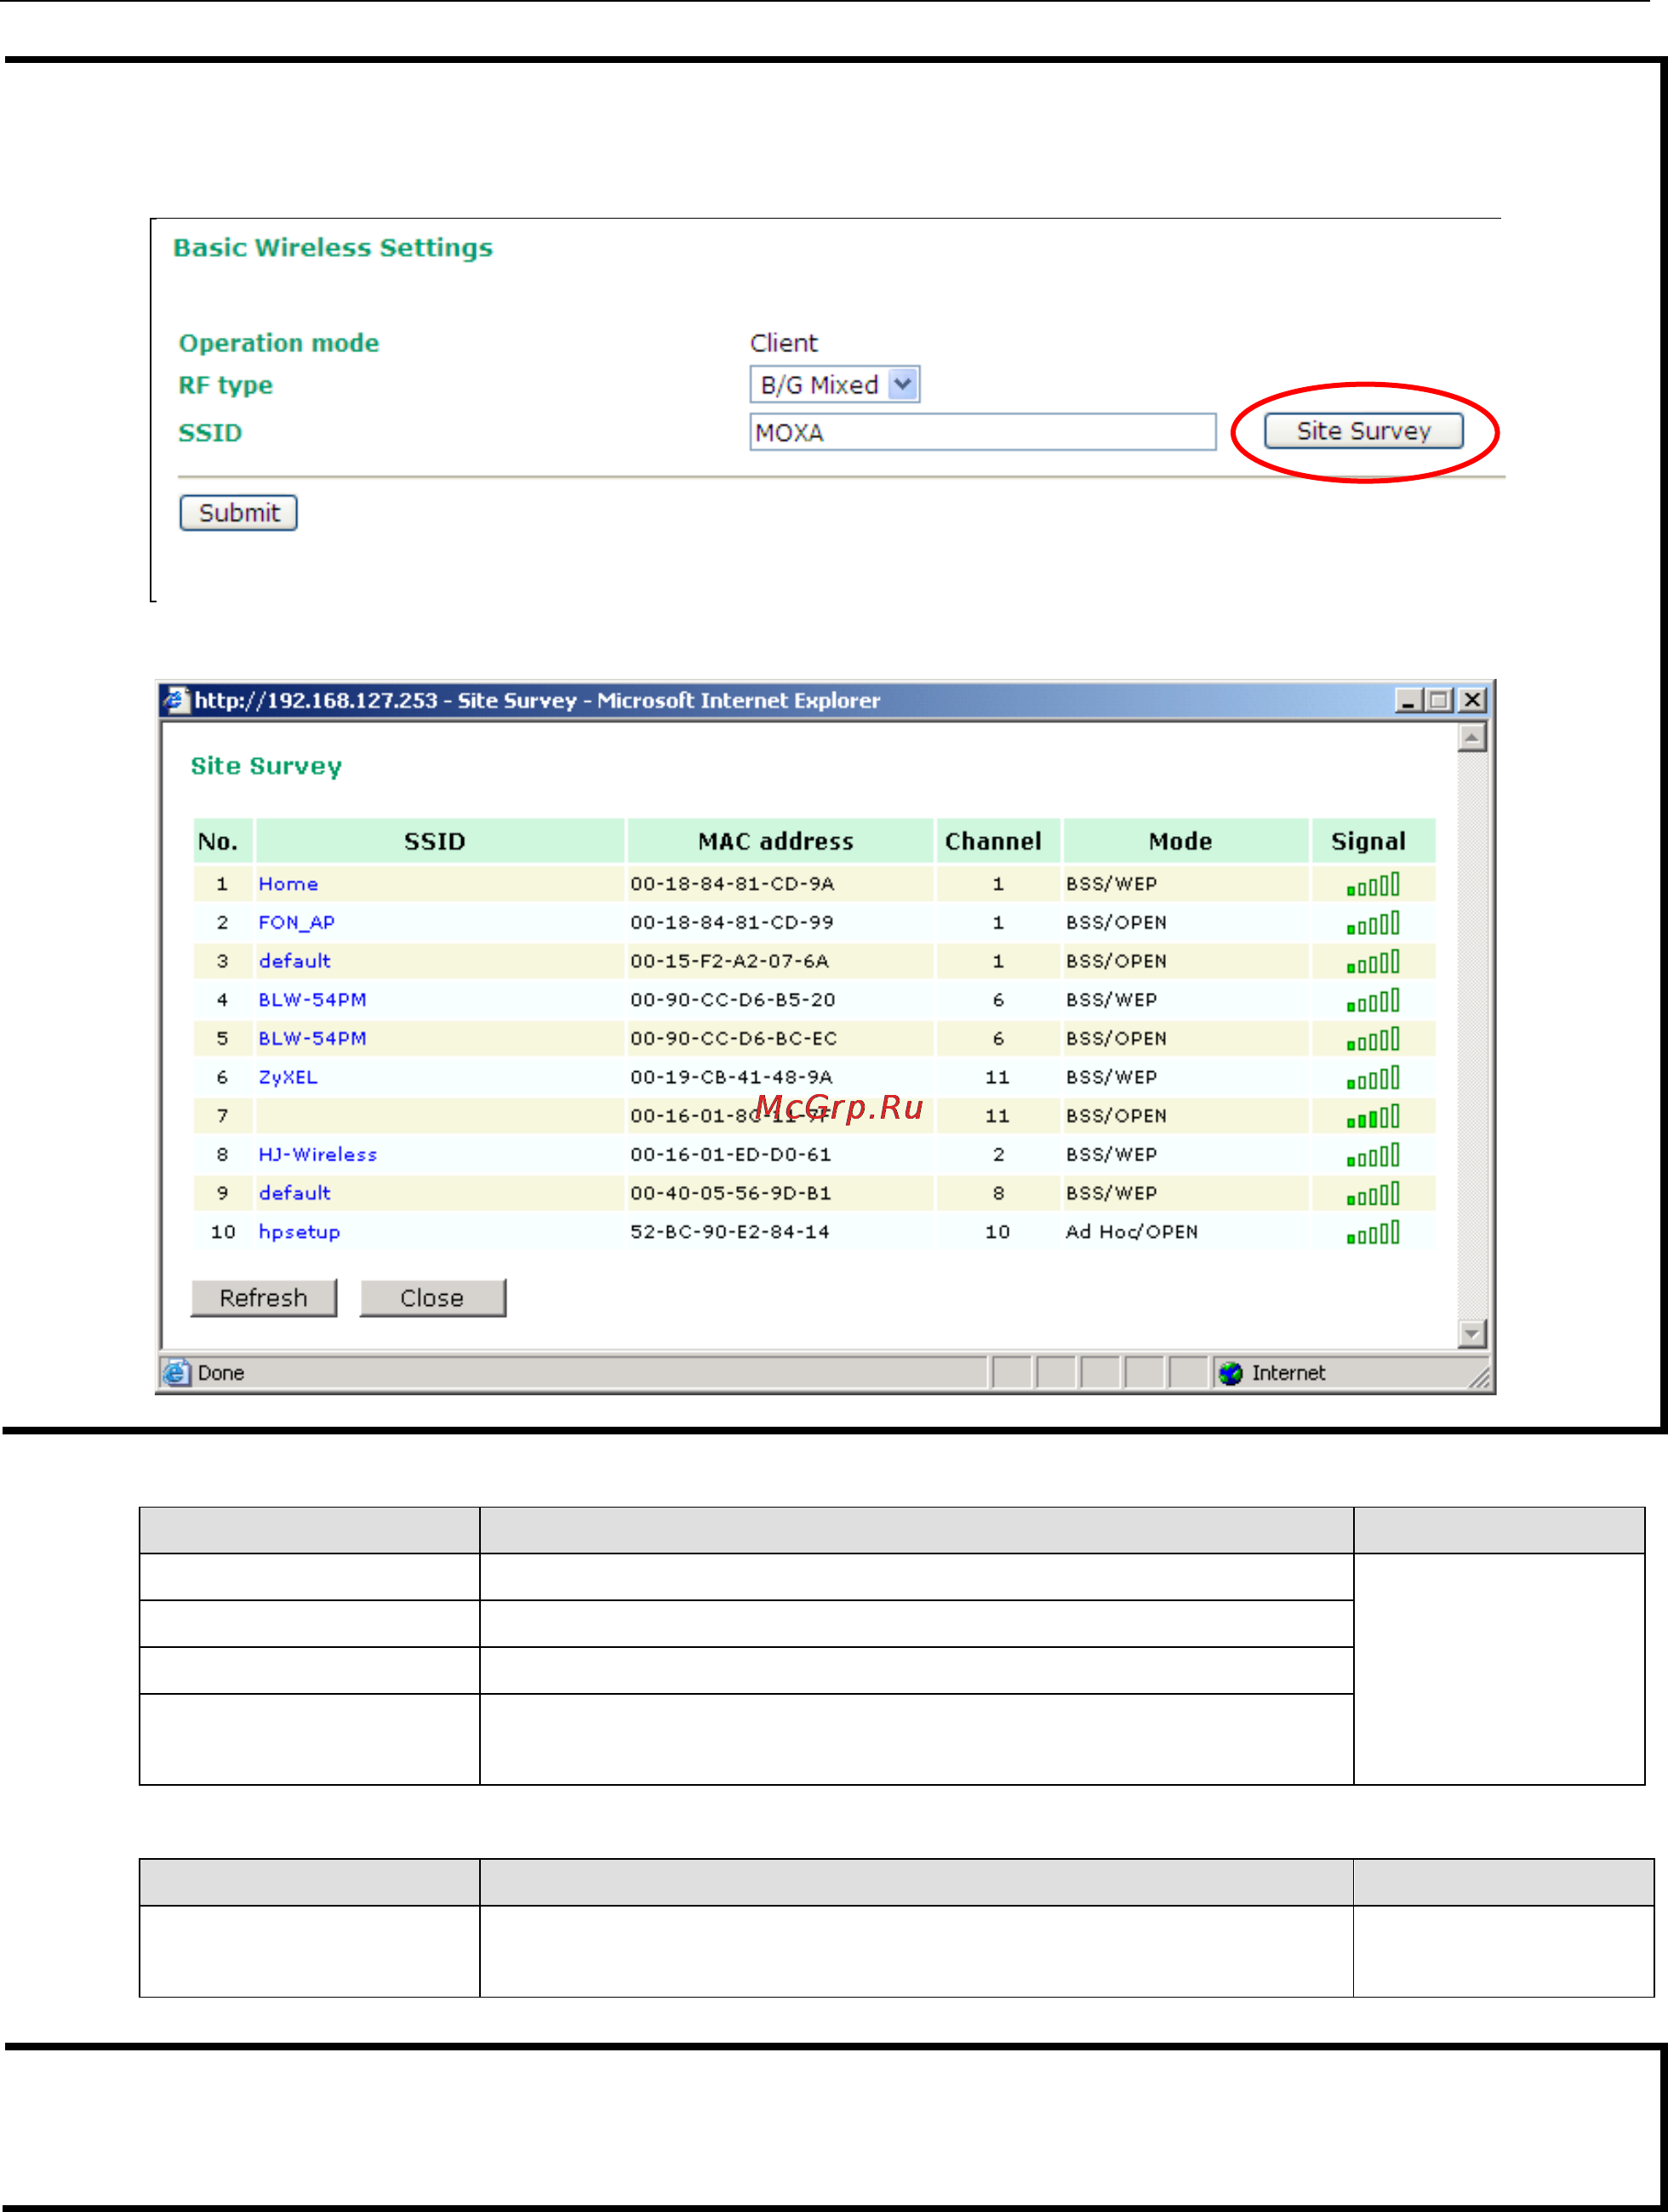Click the Close button in Site Survey
This screenshot has width=1668, height=2212.
coord(432,1297)
